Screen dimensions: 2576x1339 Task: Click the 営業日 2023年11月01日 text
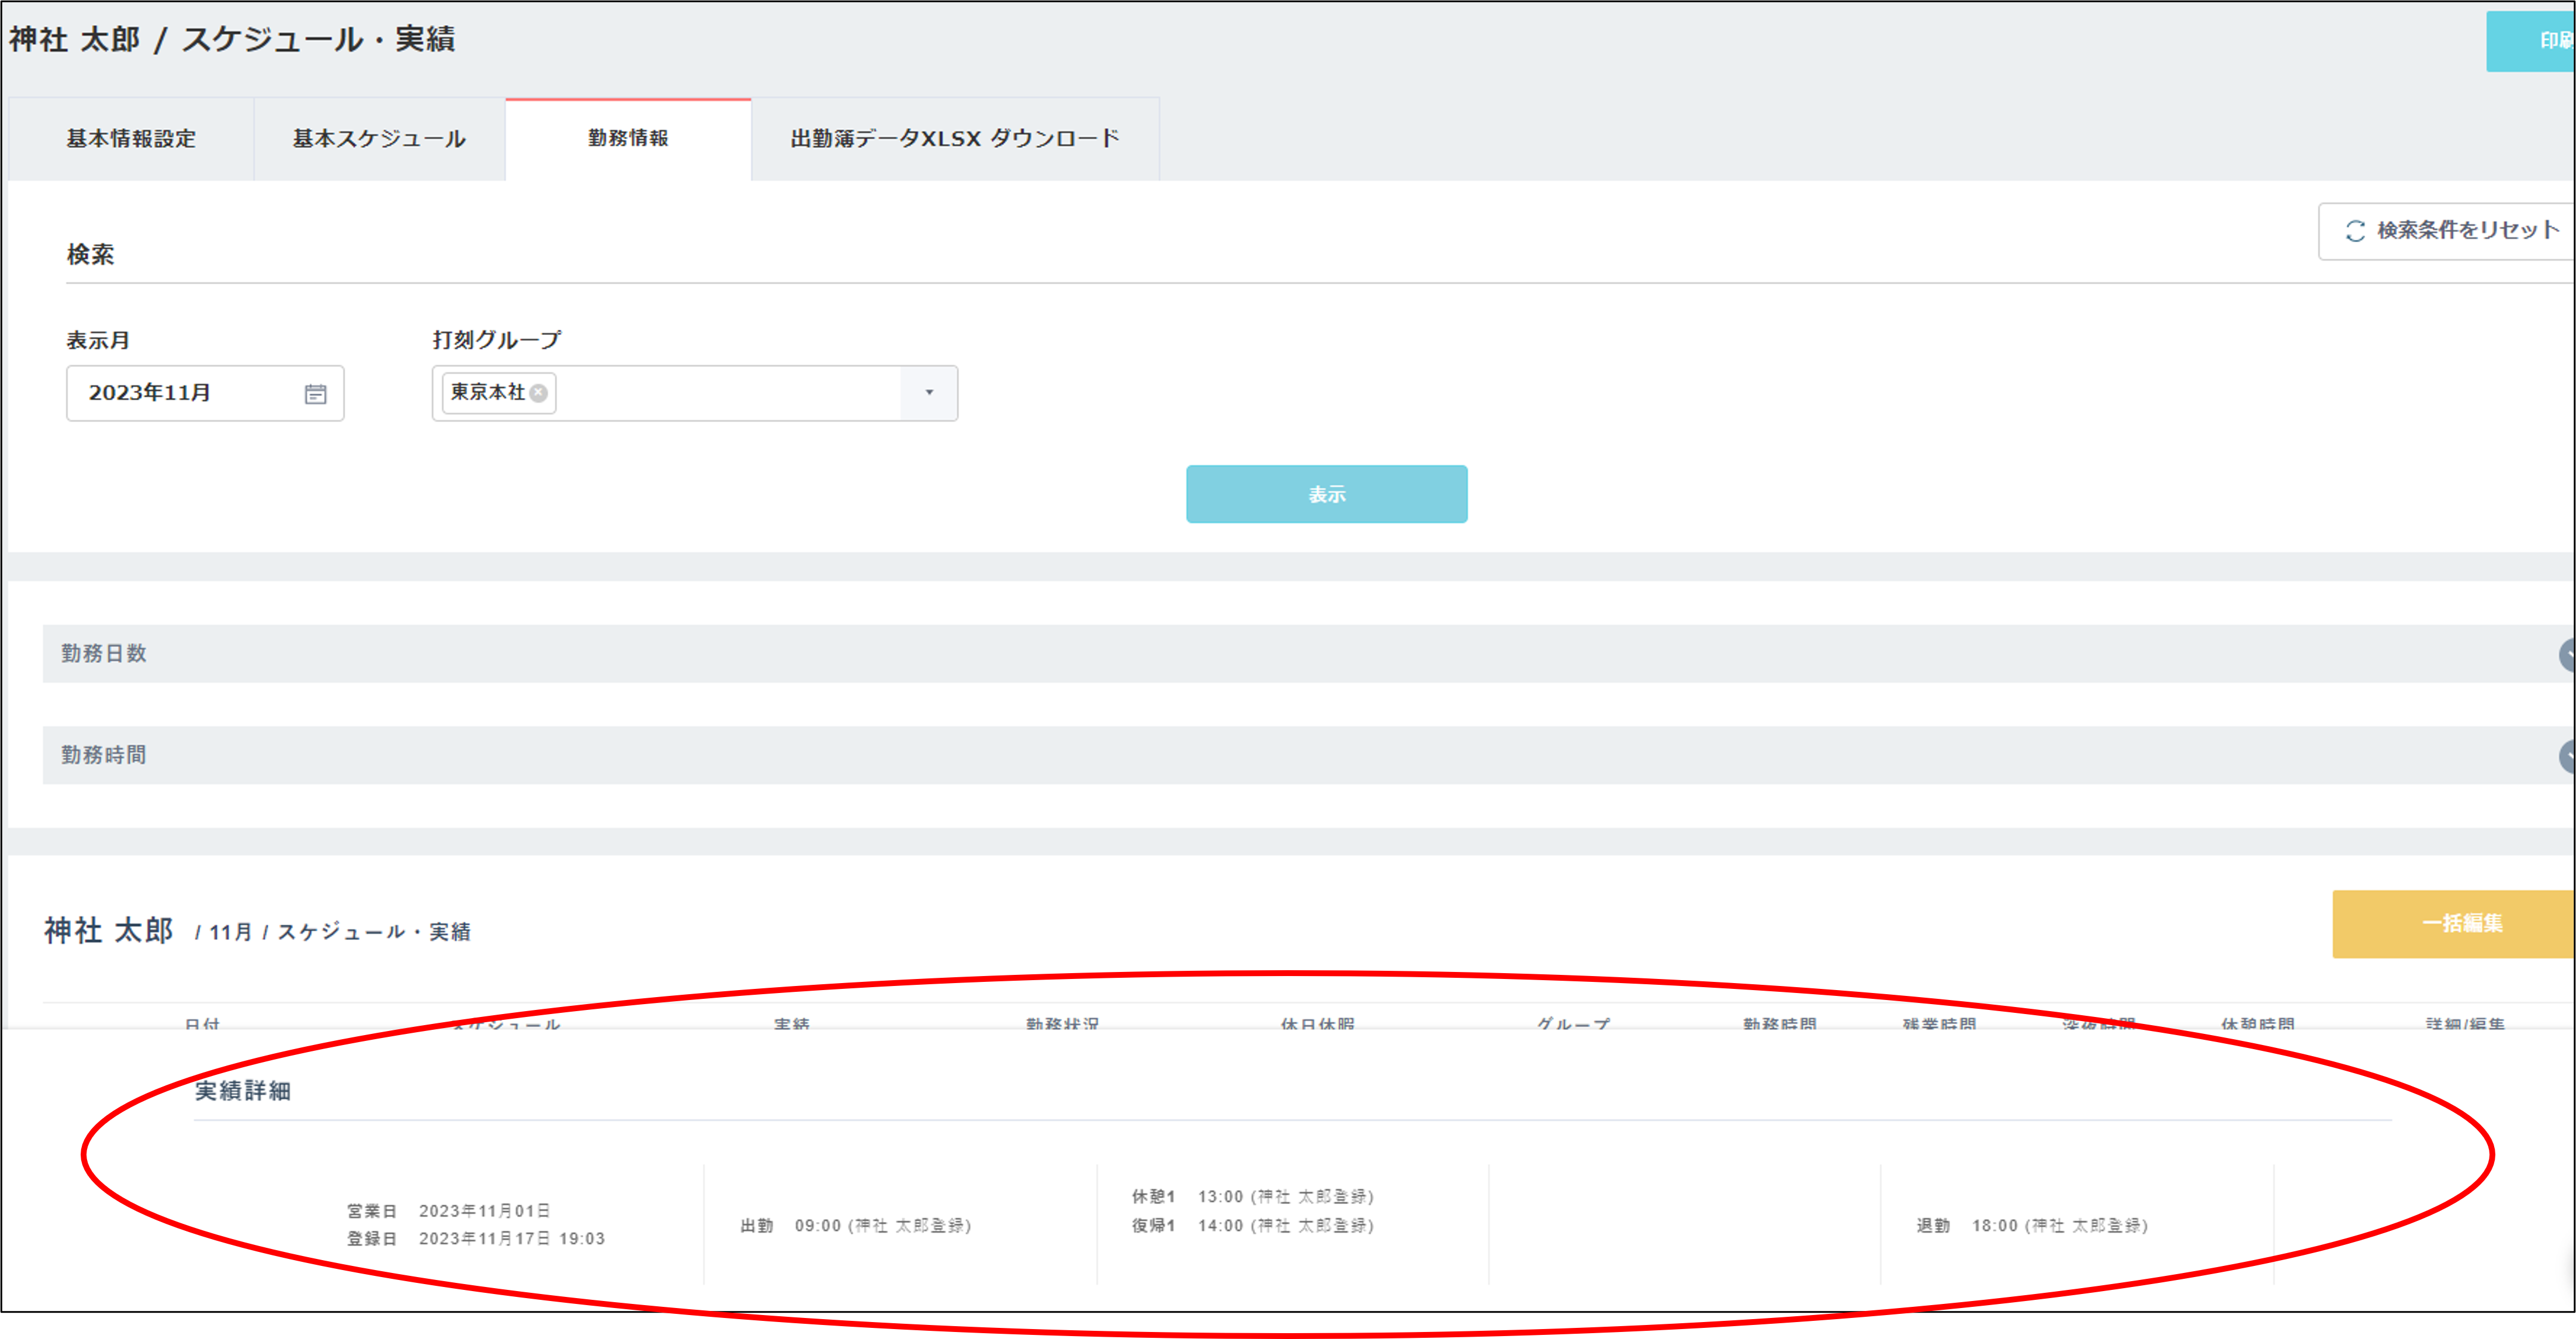click(448, 1211)
